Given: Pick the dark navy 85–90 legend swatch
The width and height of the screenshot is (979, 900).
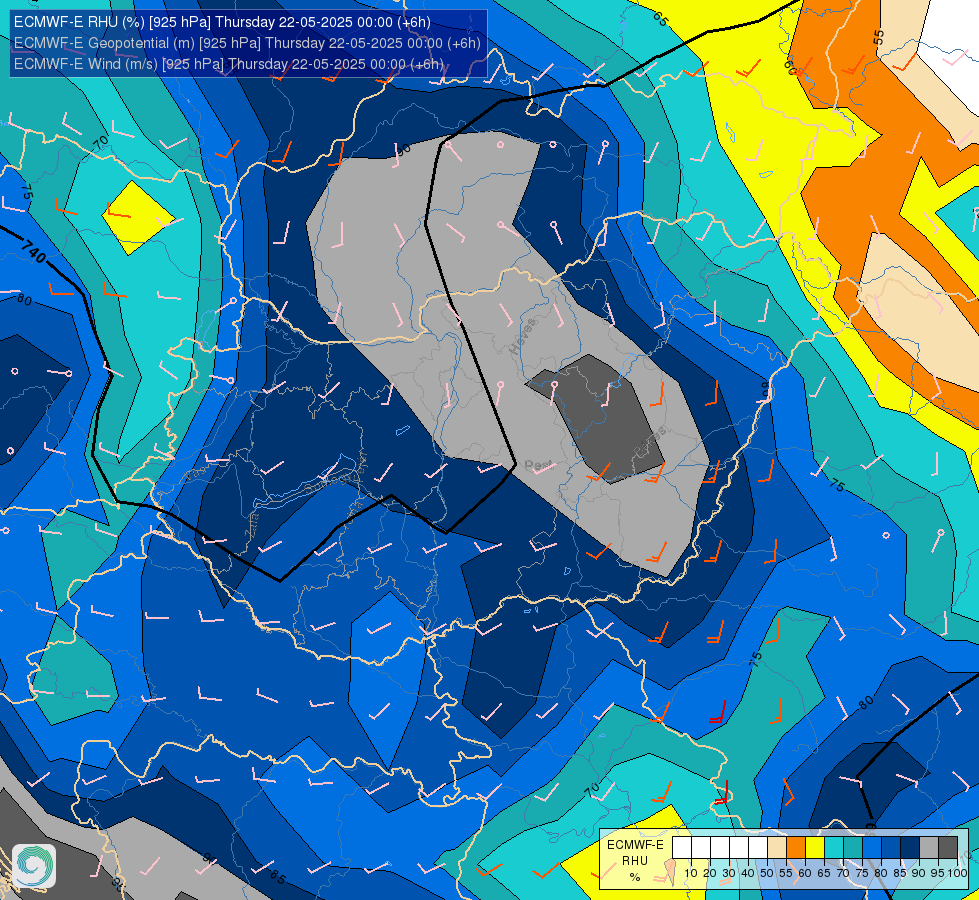Looking at the screenshot, I should [x=910, y=847].
